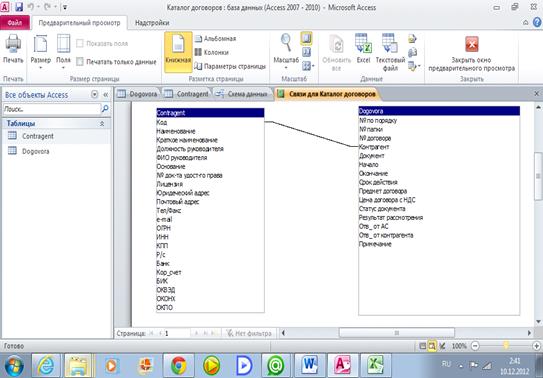Image resolution: width=543 pixels, height=378 pixels.
Task: Minimize the ribbon using the caret icon
Action: 525,22
